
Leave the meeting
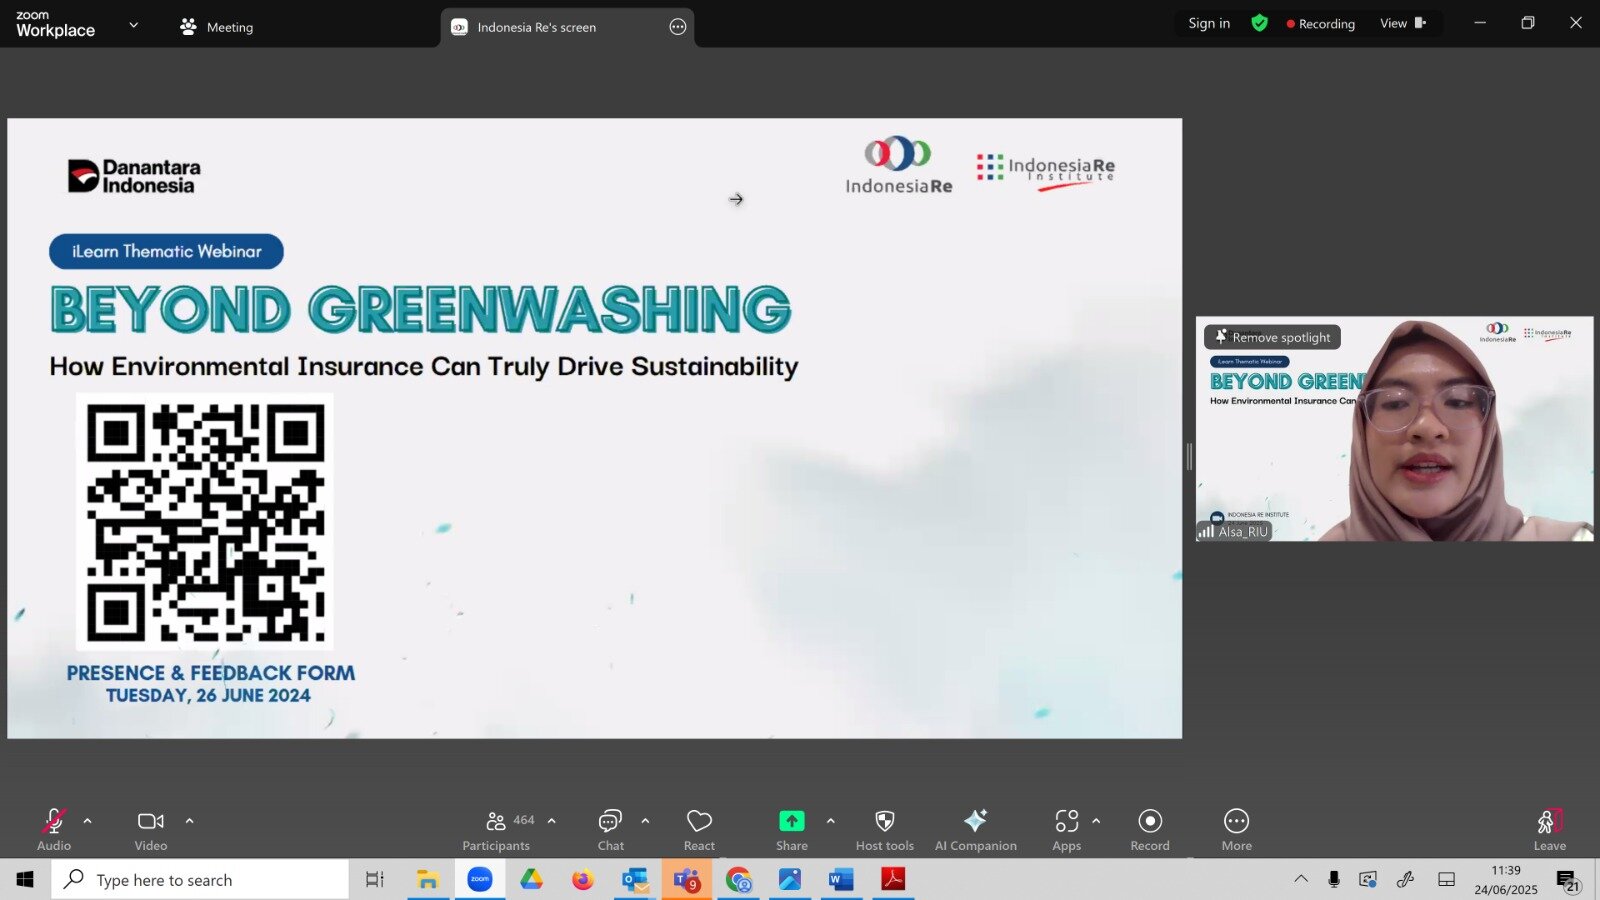click(x=1549, y=830)
